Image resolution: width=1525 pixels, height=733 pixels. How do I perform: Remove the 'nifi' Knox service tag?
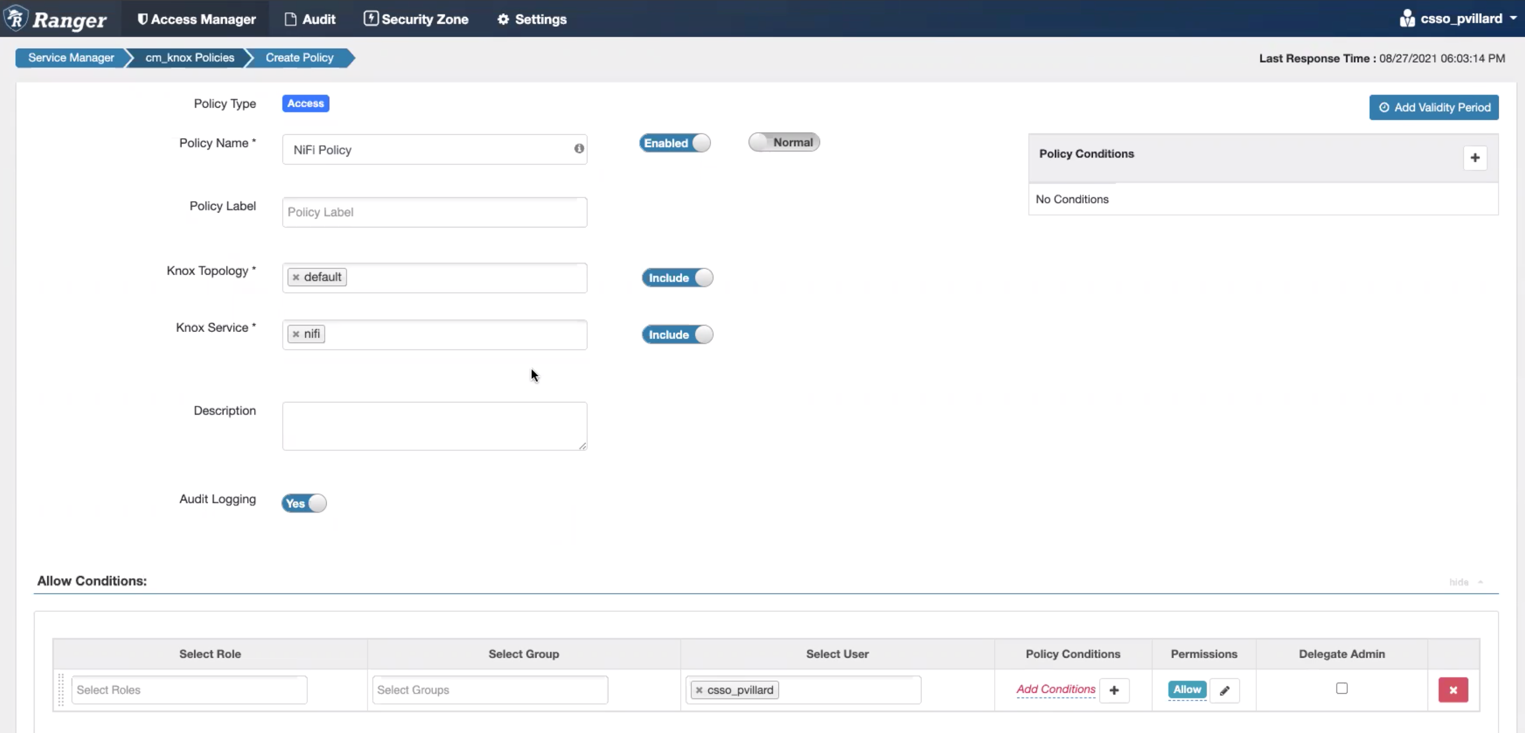pyautogui.click(x=296, y=334)
